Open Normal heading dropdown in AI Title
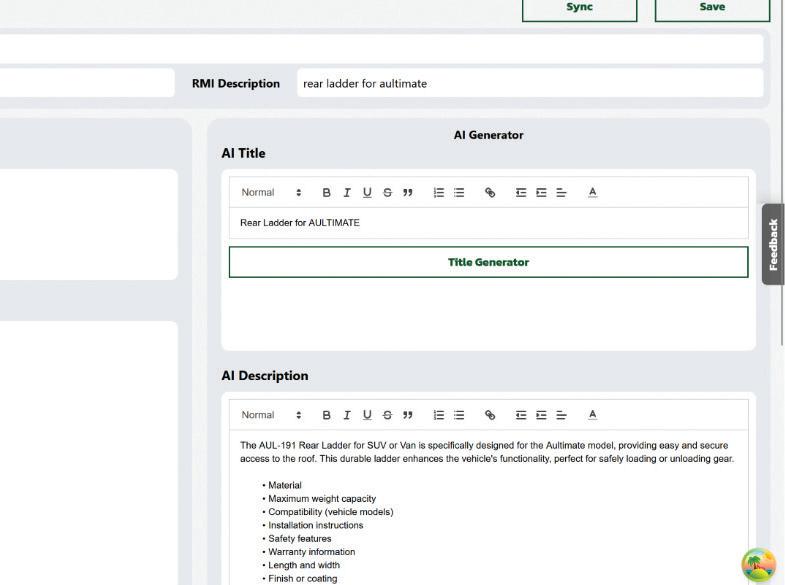 (271, 193)
